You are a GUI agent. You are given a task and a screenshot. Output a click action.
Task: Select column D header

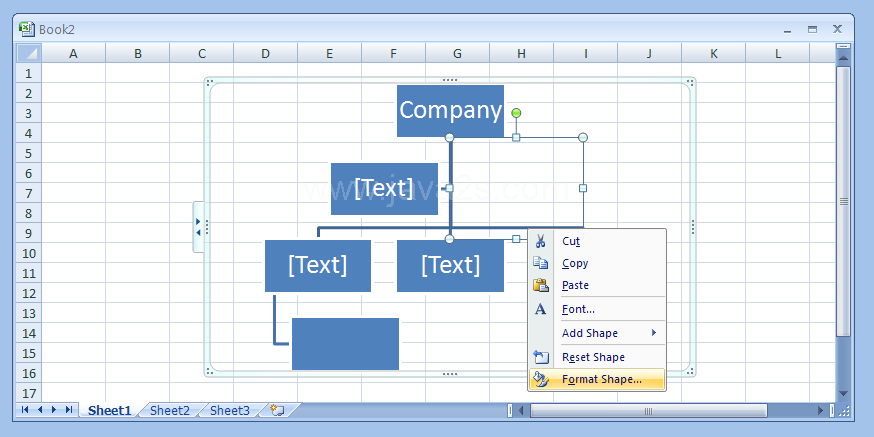click(265, 54)
